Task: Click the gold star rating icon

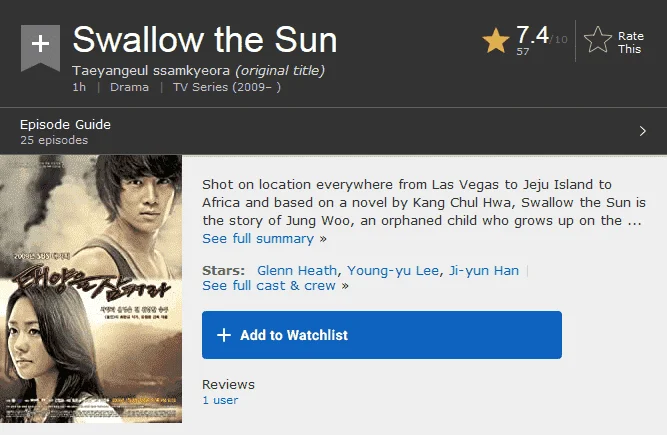Action: click(496, 40)
